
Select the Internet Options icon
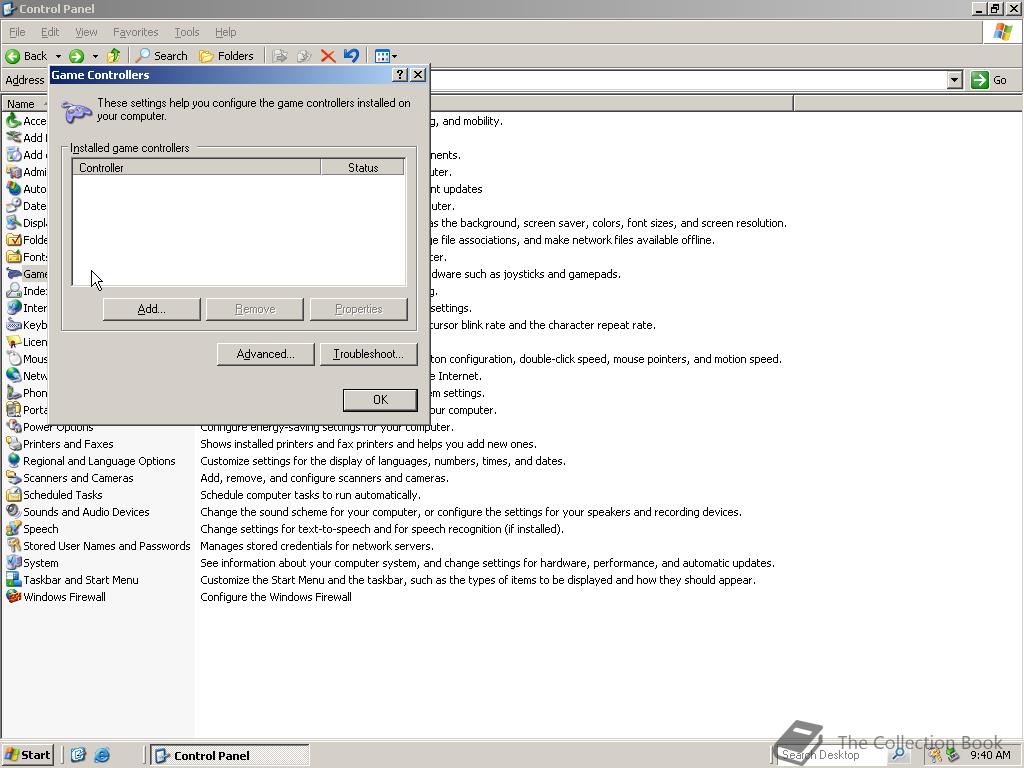tap(13, 308)
